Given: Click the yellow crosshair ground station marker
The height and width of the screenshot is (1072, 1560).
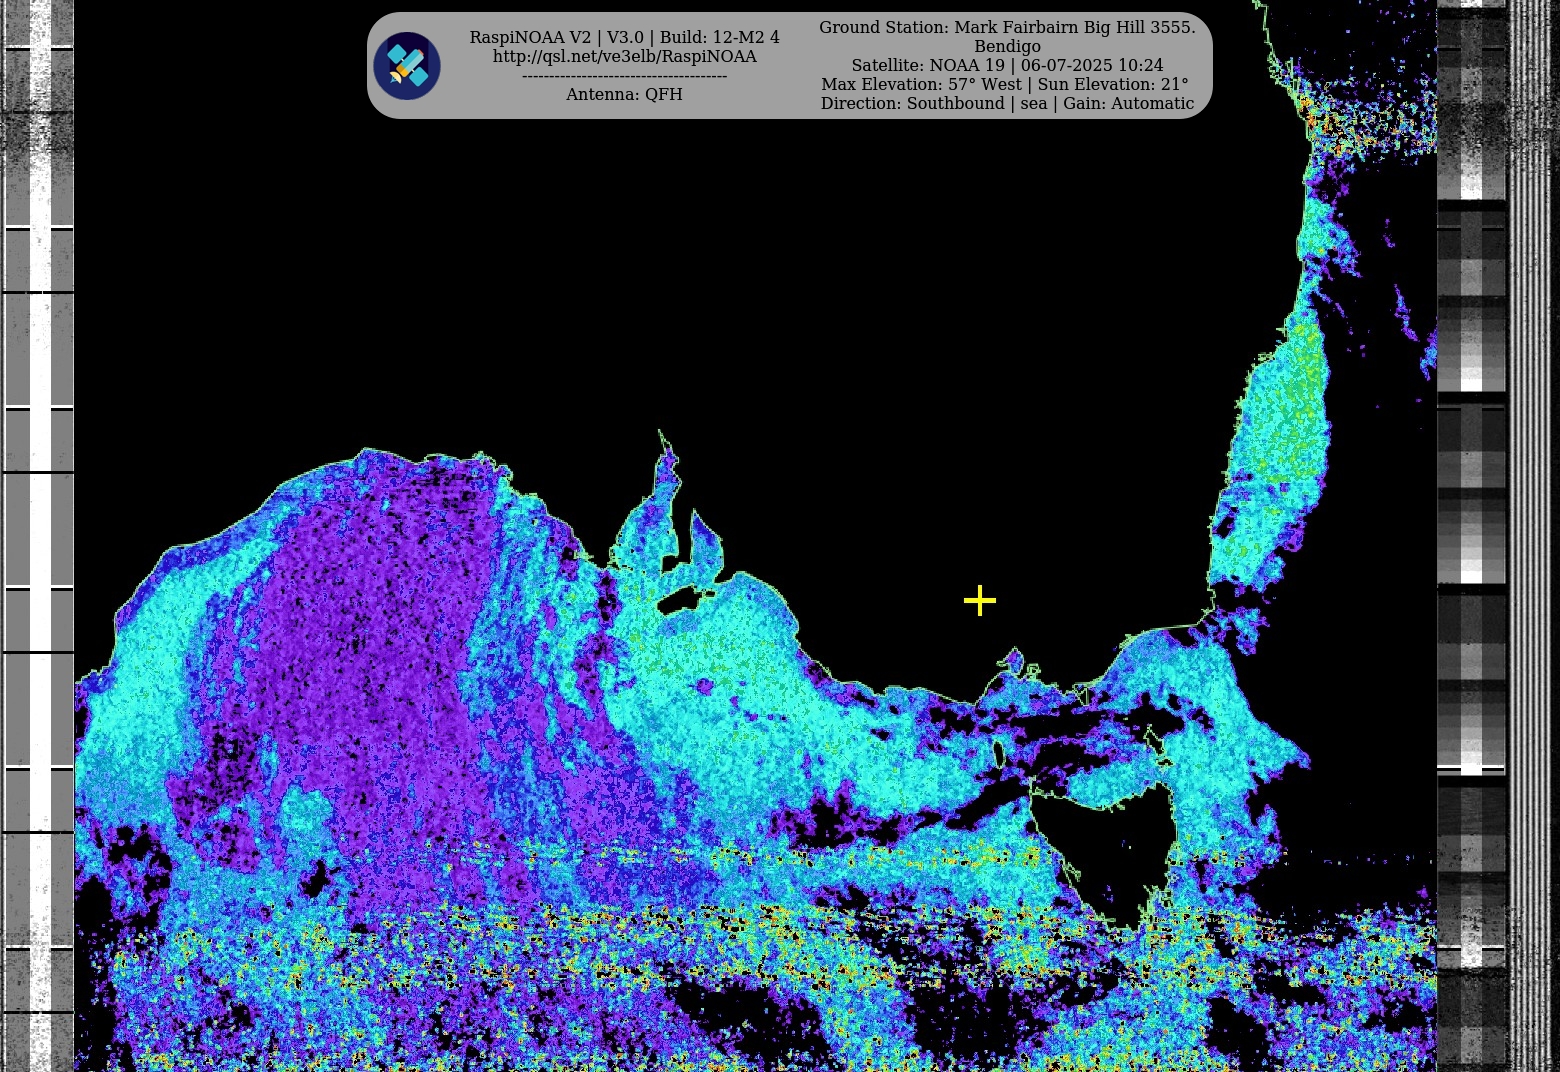Looking at the screenshot, I should [980, 600].
